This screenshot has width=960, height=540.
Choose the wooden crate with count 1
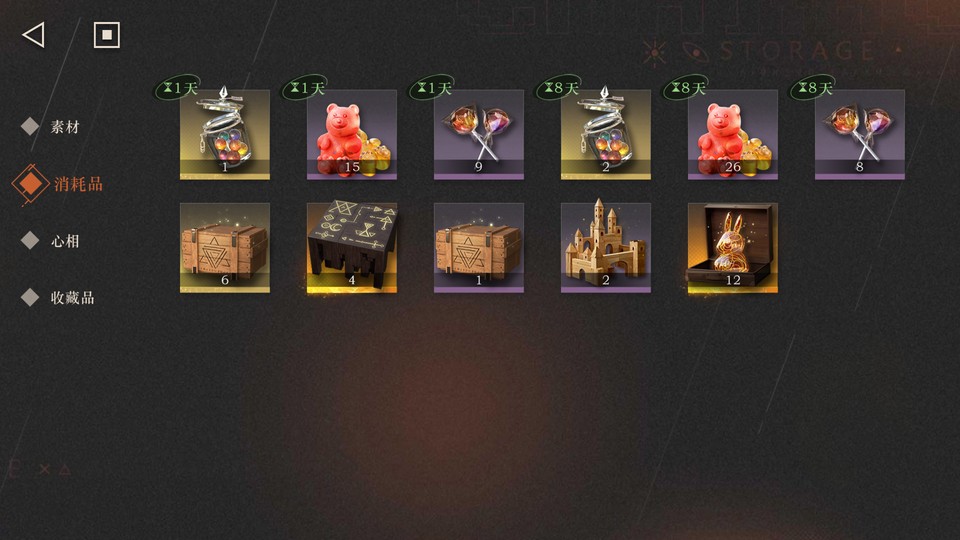[x=479, y=247]
